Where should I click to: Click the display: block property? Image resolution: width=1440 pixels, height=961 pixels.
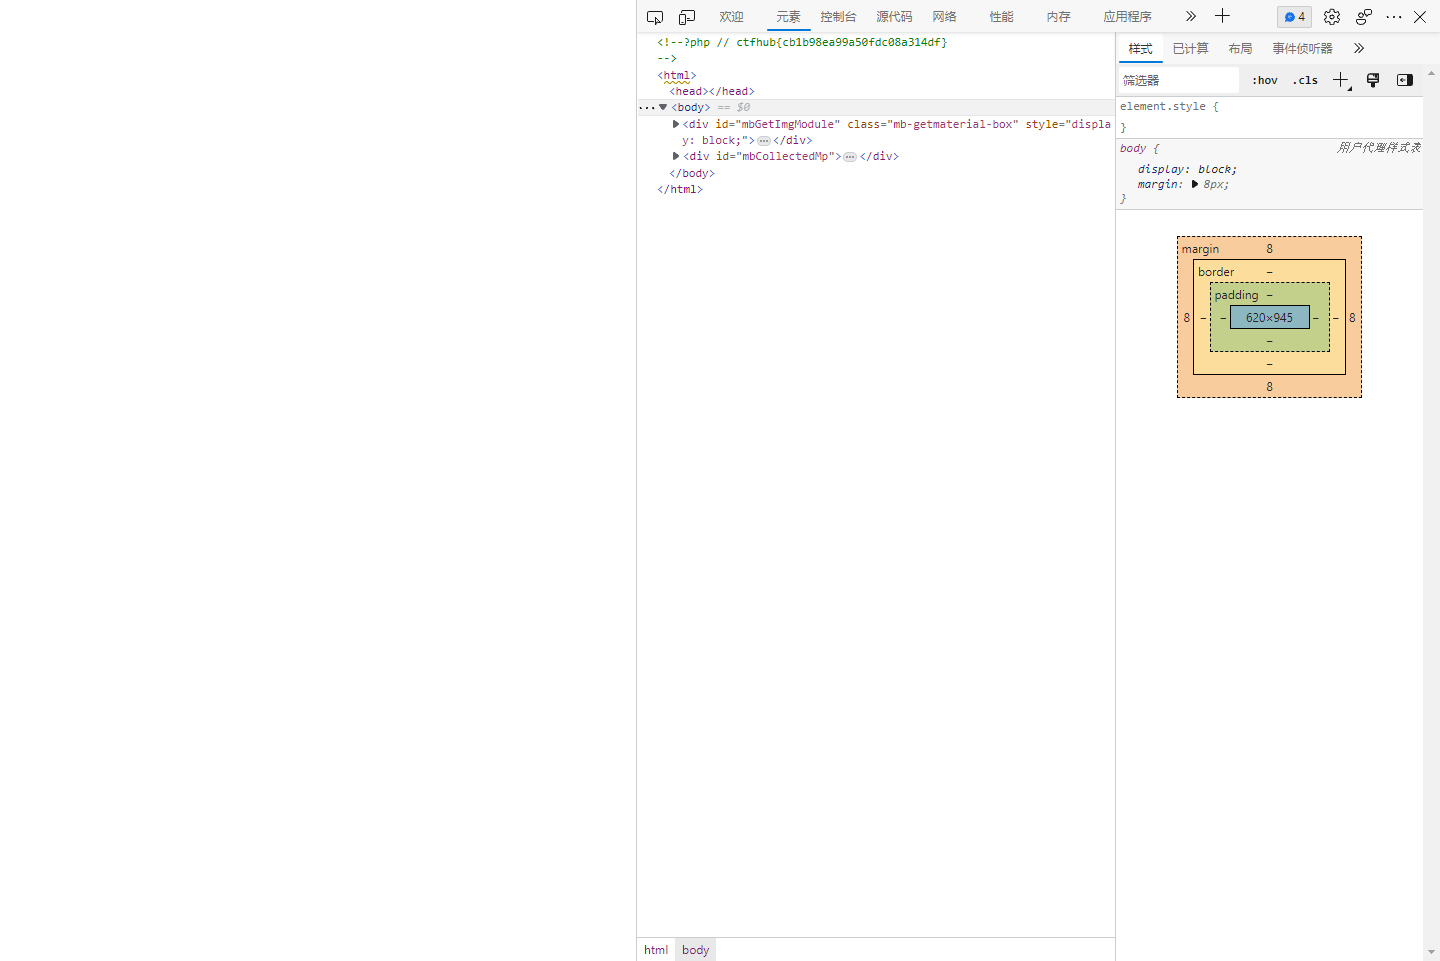(x=1188, y=169)
